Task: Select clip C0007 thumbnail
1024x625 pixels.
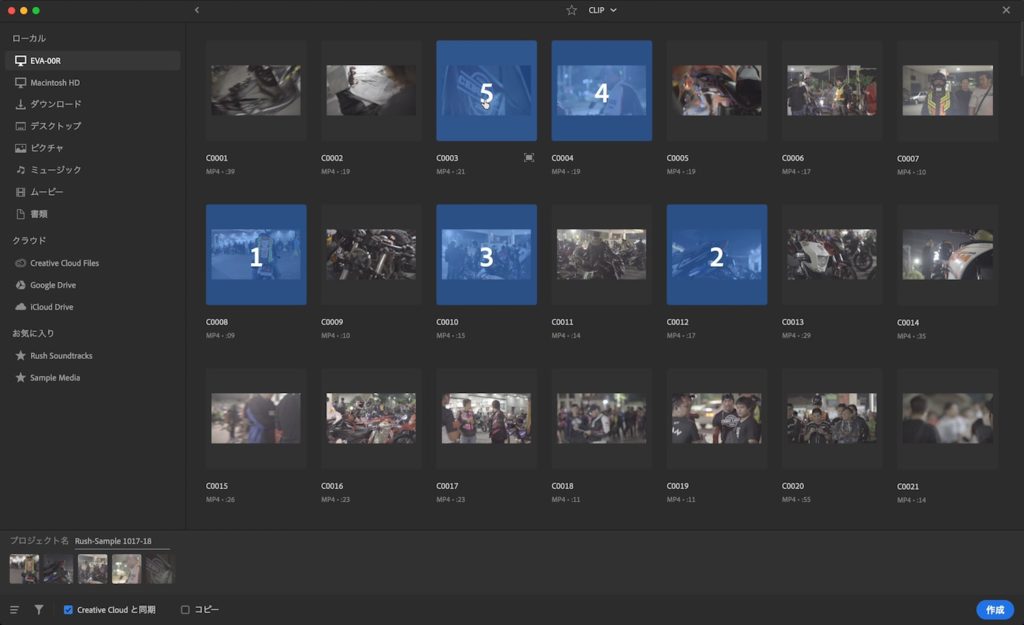Action: [948, 90]
